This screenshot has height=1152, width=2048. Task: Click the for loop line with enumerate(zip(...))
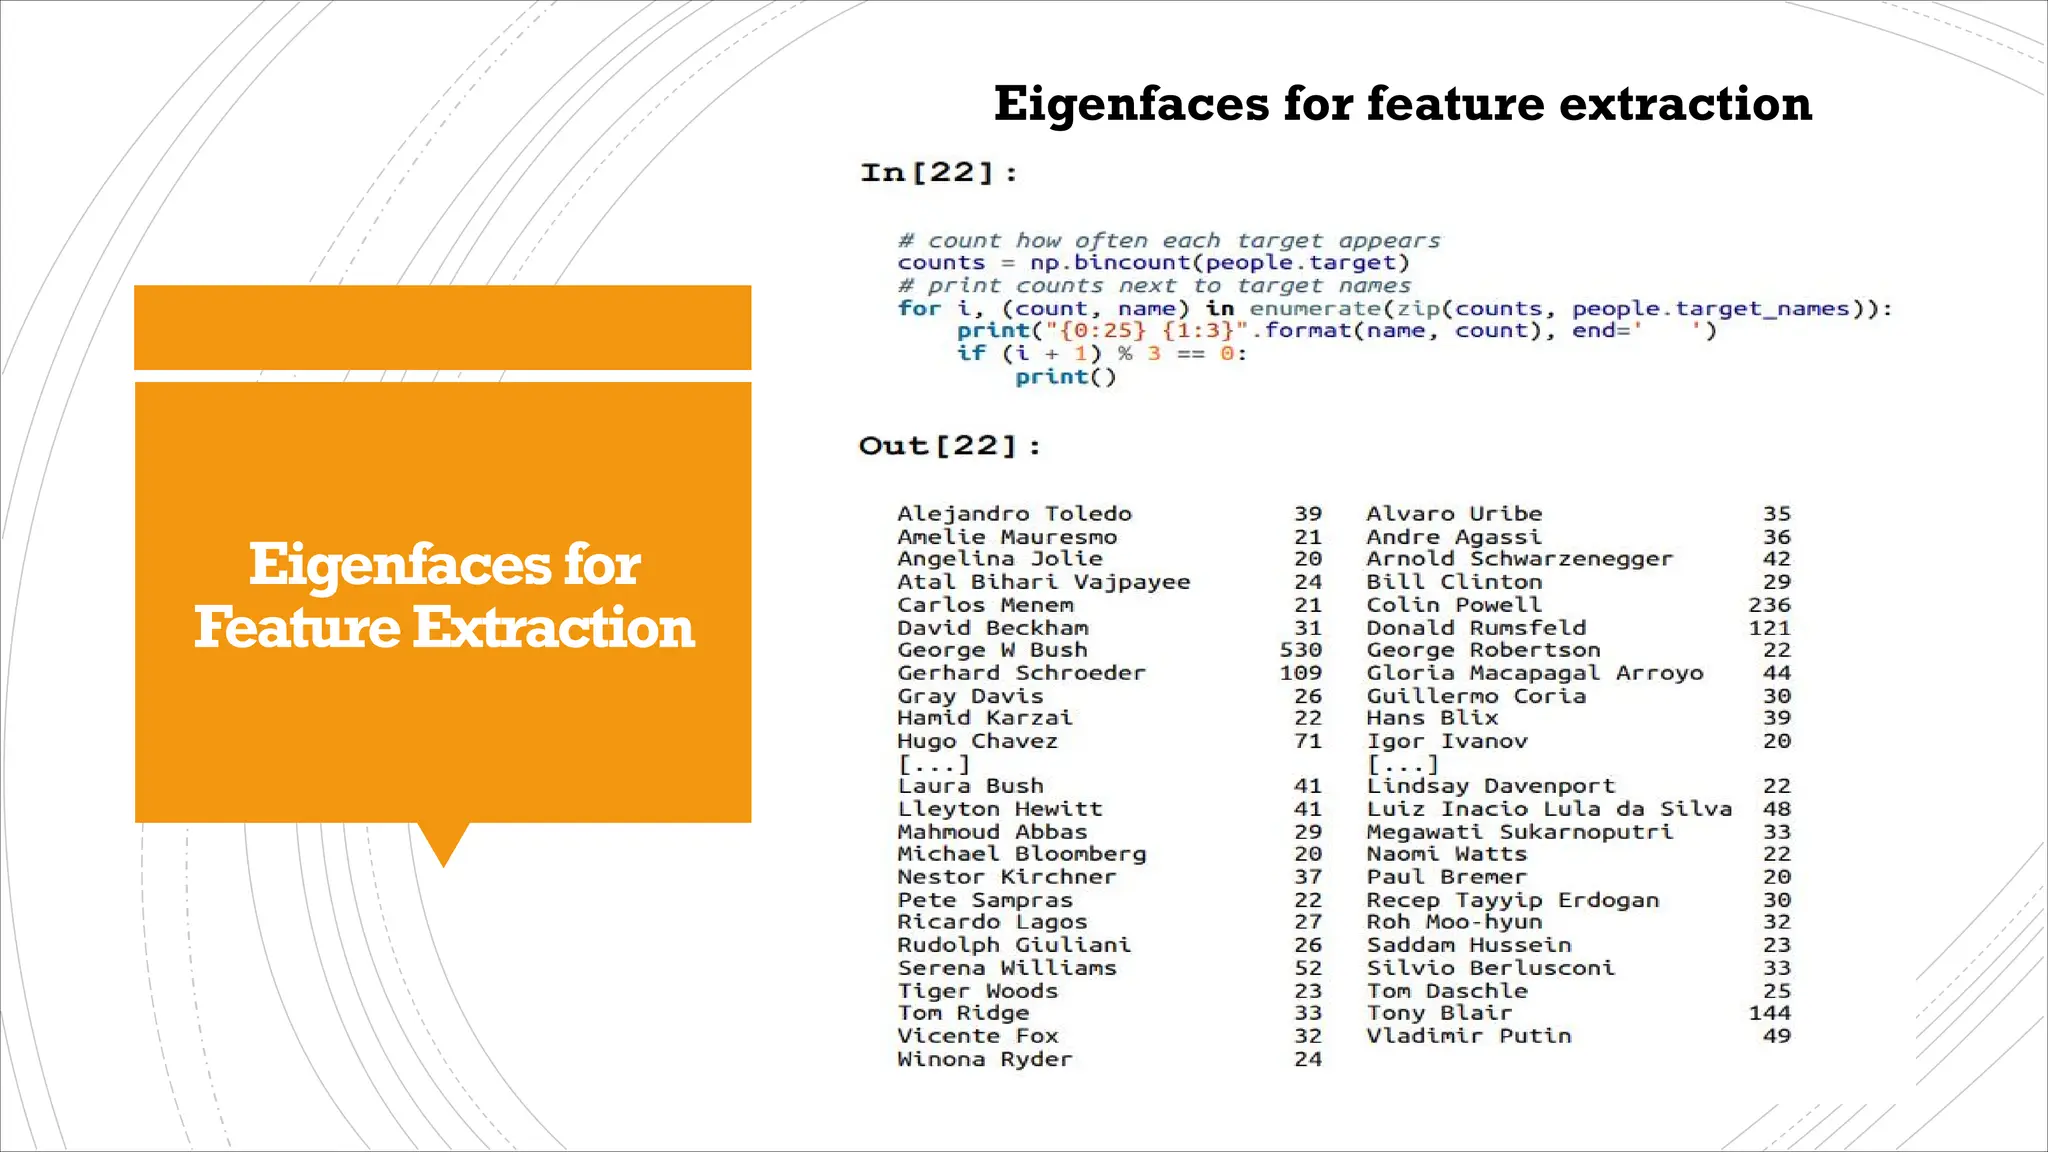1395,309
